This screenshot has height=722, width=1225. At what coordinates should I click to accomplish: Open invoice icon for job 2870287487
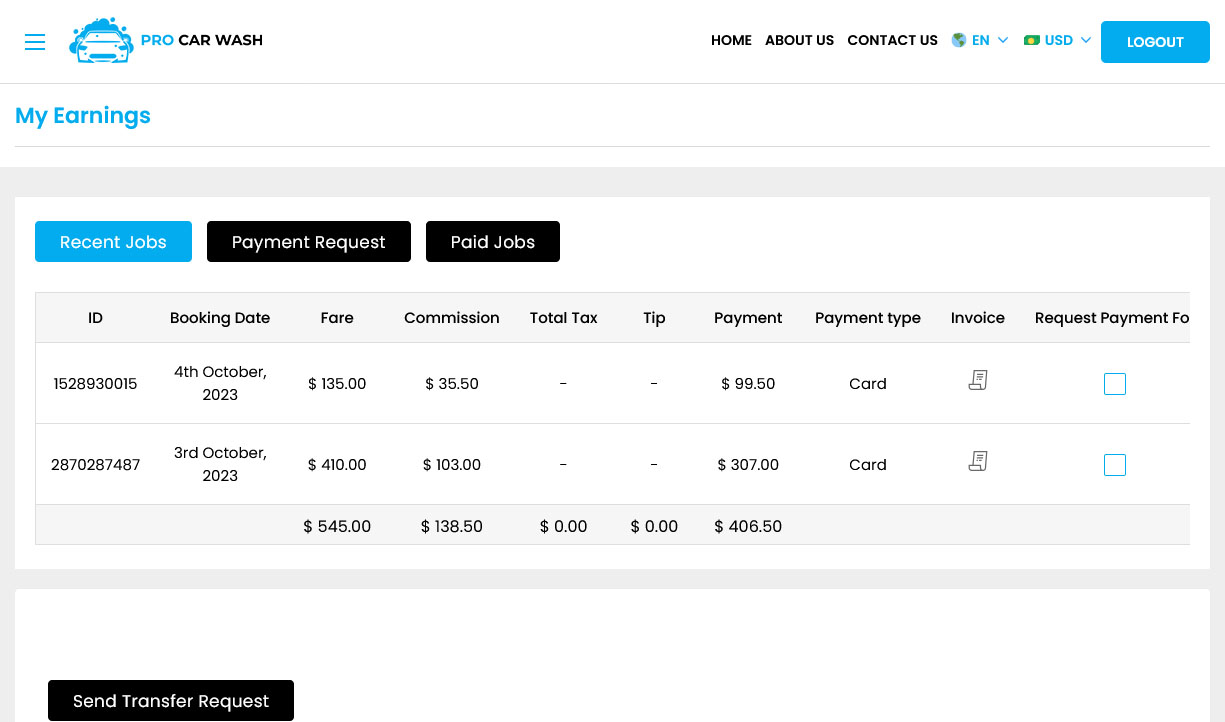click(x=978, y=461)
